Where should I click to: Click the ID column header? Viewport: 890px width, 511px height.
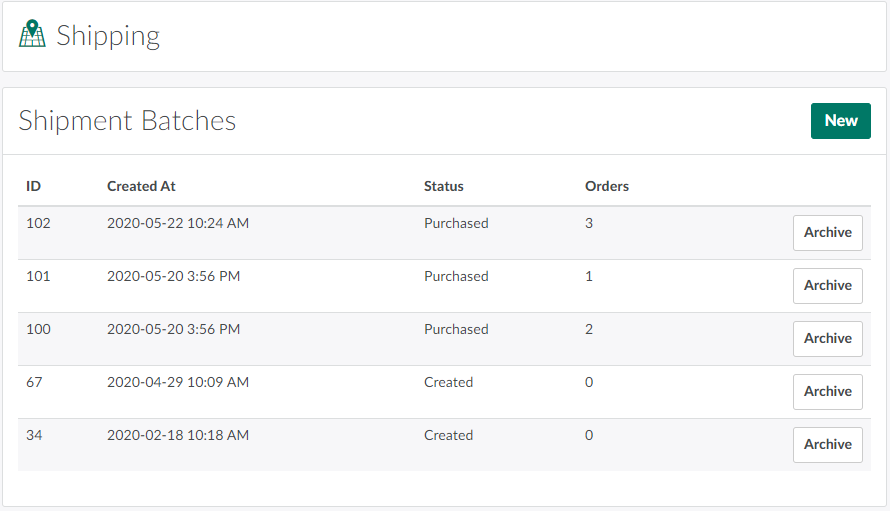pos(33,186)
